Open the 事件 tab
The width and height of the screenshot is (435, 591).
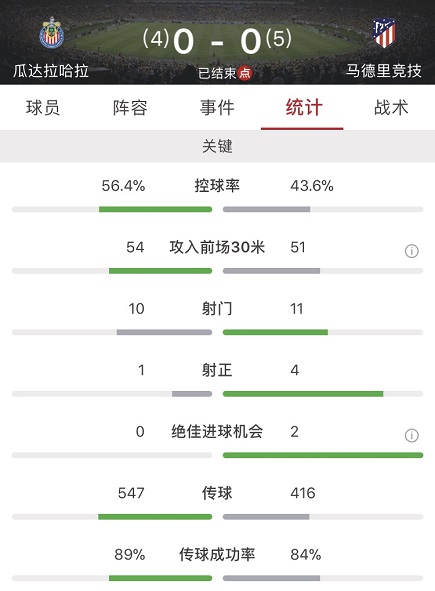click(x=217, y=108)
